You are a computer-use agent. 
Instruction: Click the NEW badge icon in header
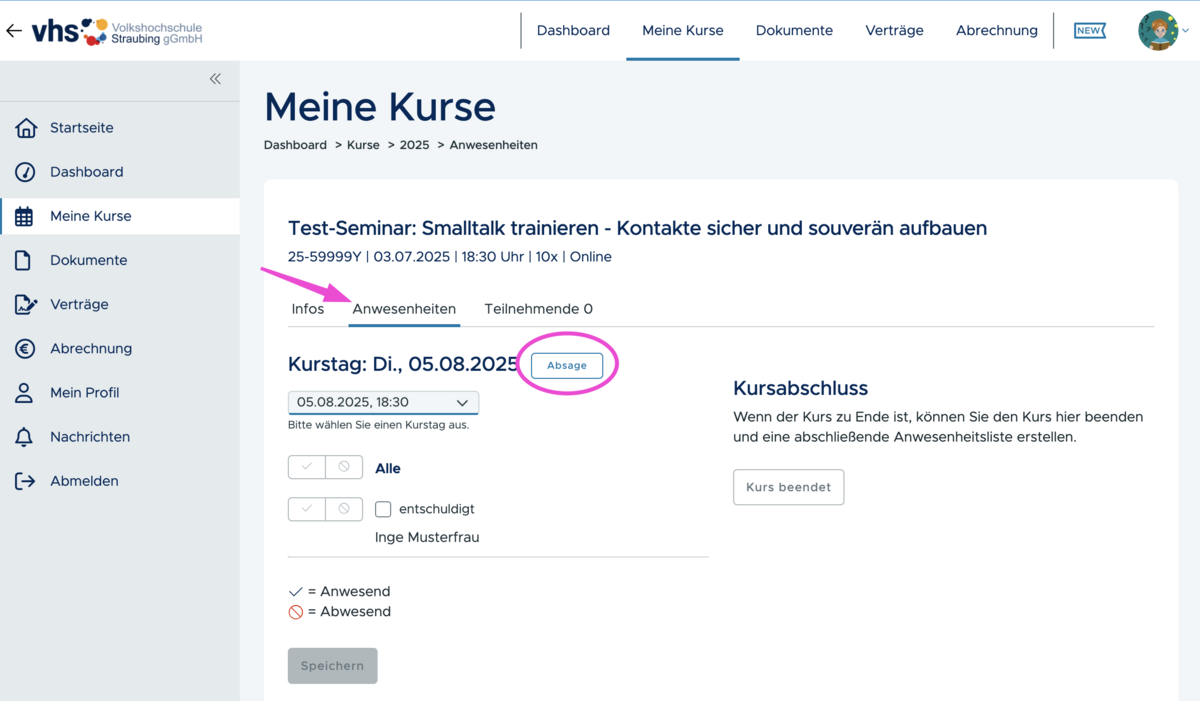point(1089,31)
